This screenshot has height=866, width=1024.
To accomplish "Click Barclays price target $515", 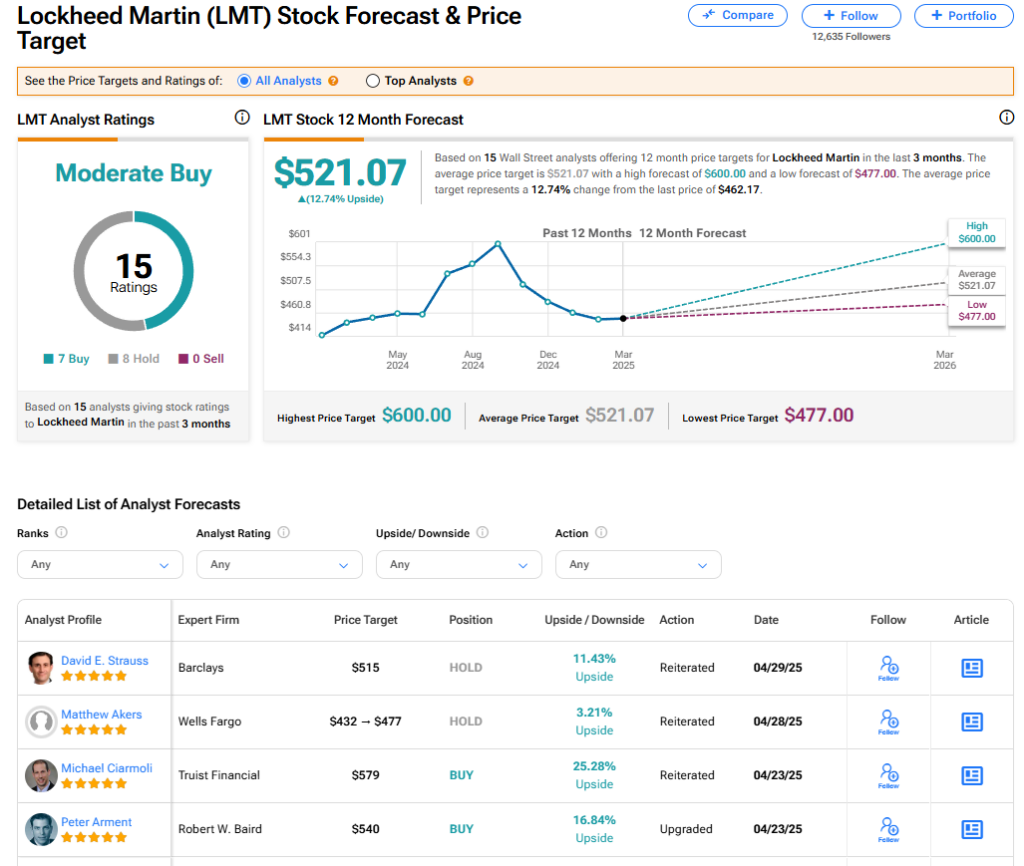I will tap(366, 667).
